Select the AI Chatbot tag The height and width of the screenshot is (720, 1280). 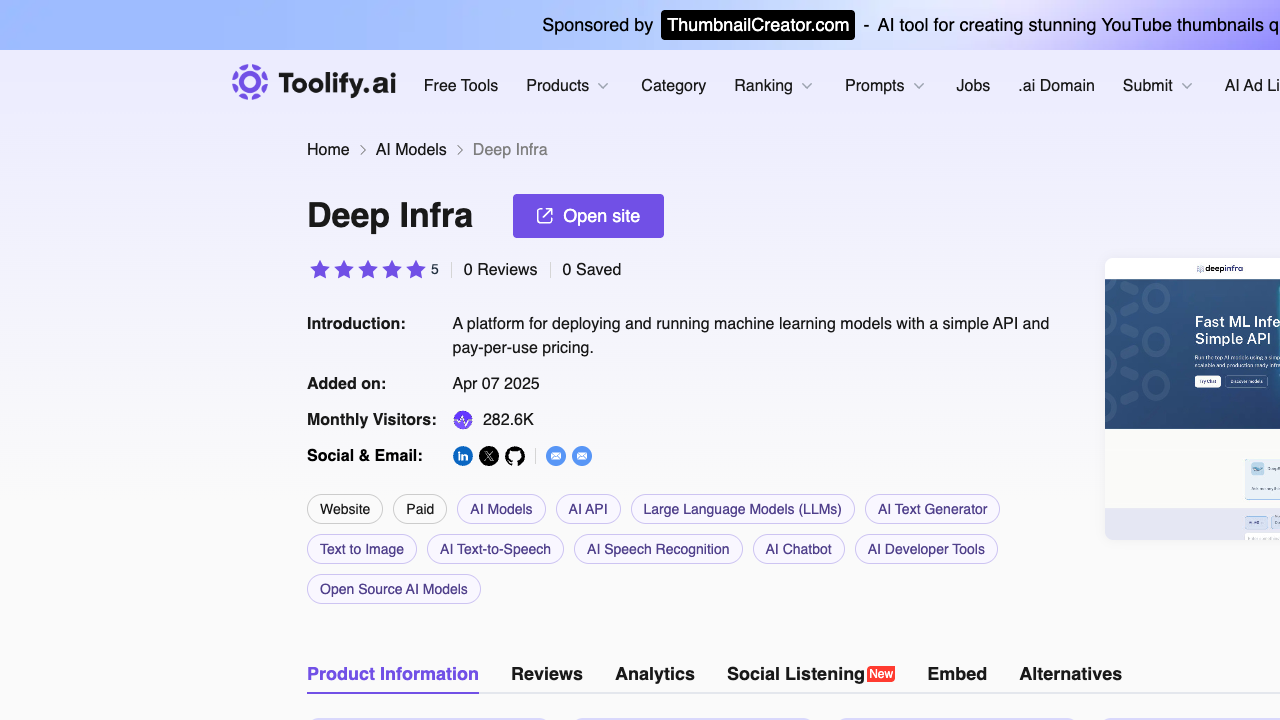799,549
